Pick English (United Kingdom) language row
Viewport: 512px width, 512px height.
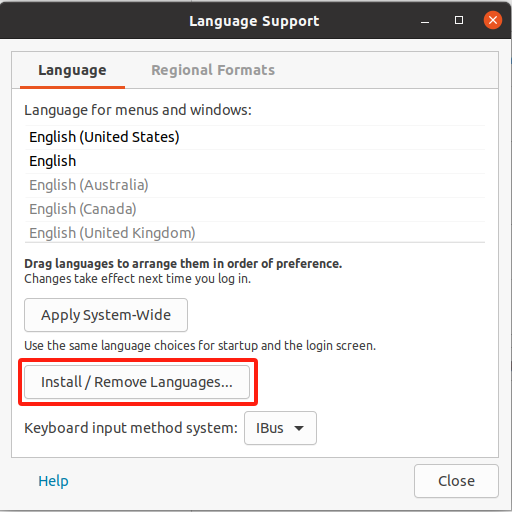[255, 232]
